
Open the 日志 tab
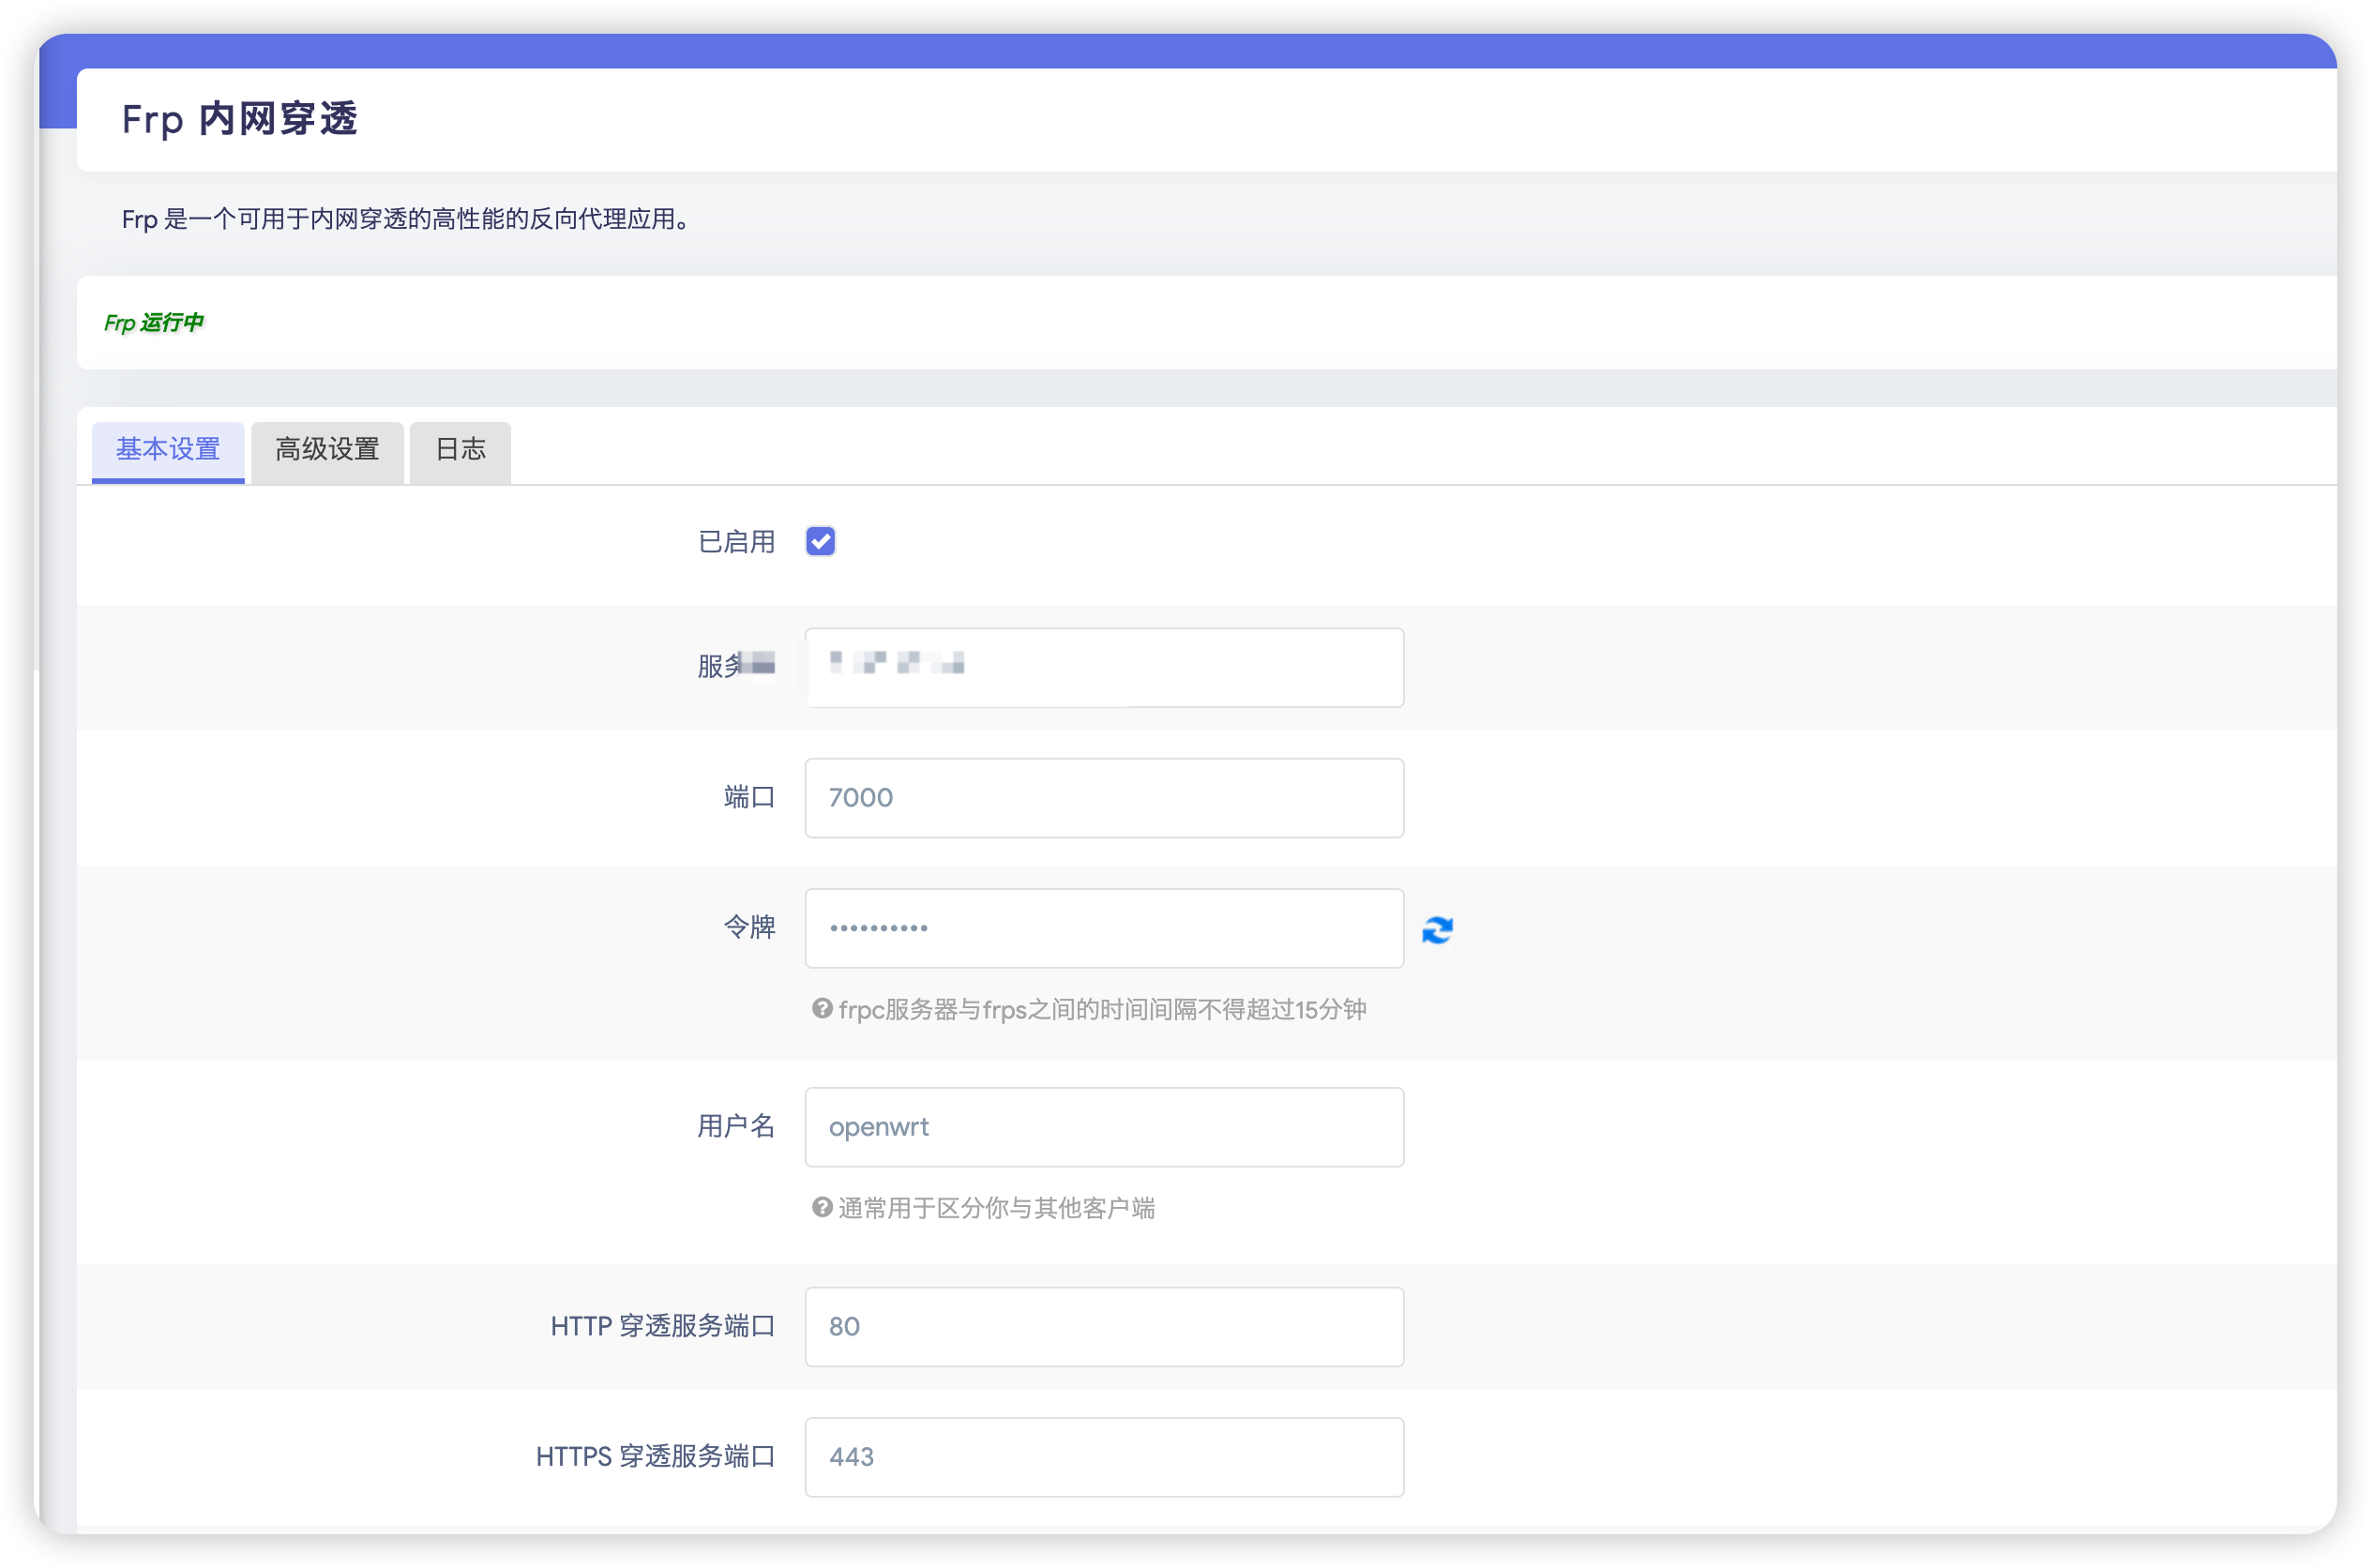click(x=460, y=450)
